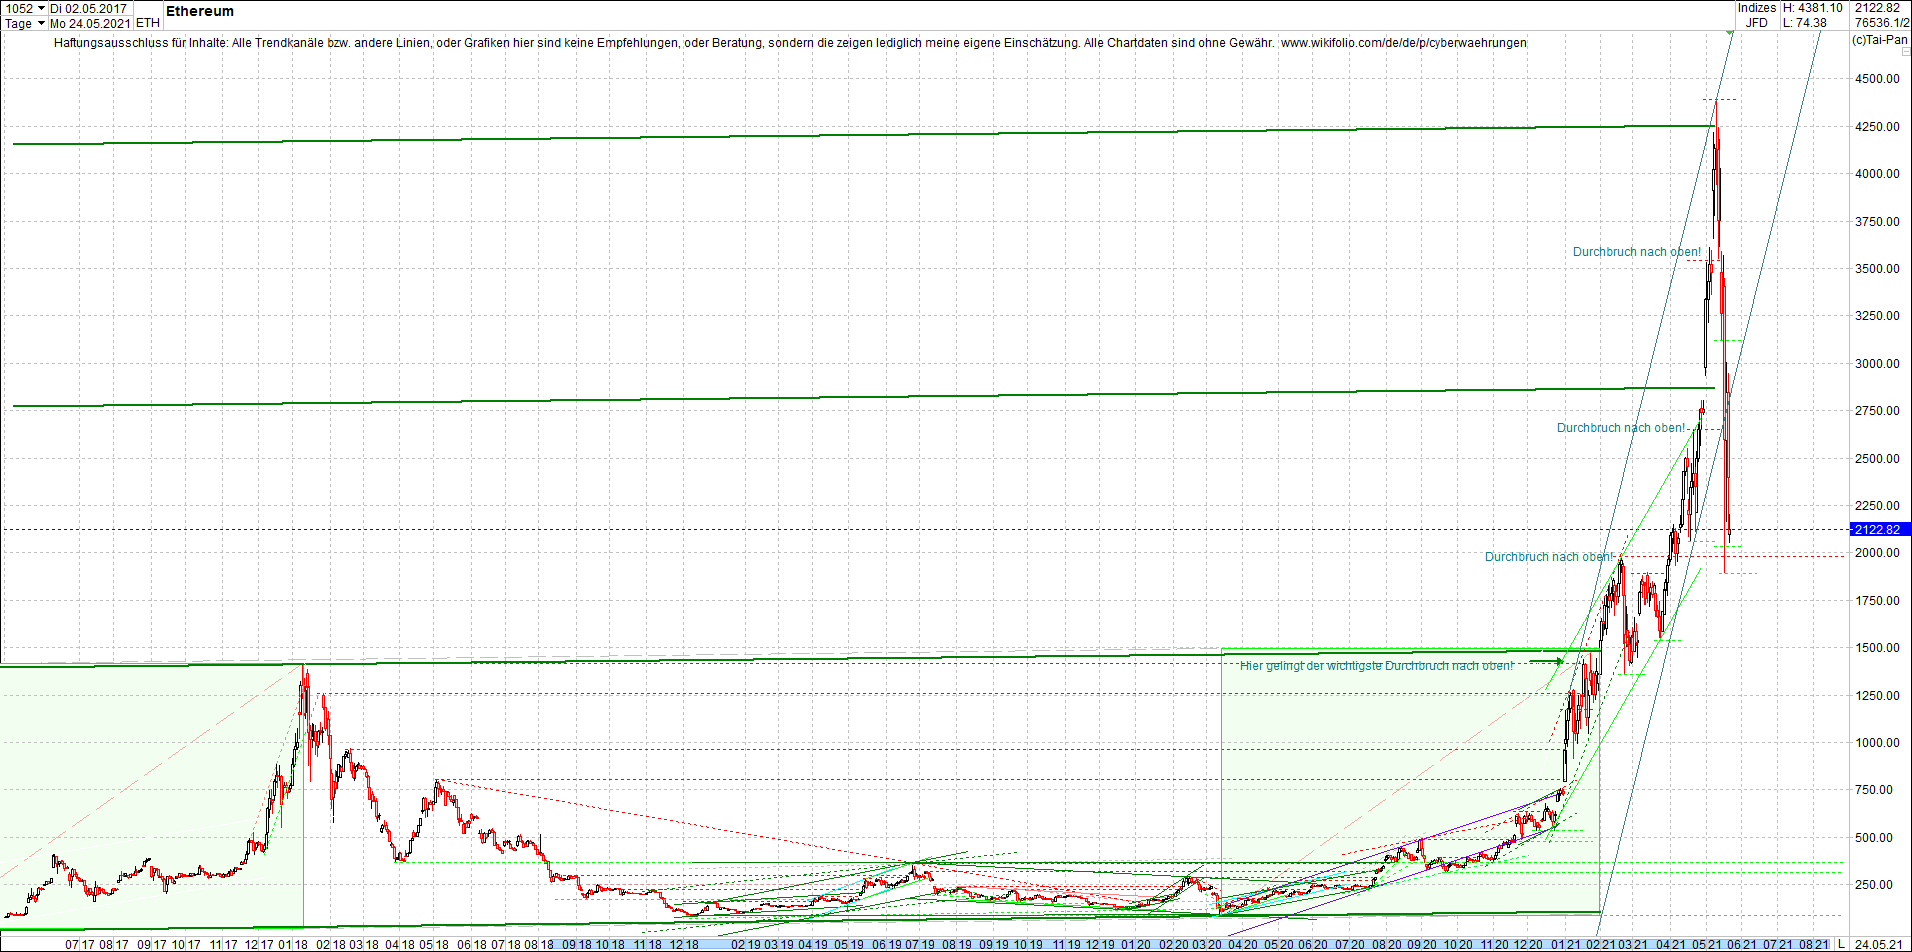Select the start date Di 02.05.2017
Image resolution: width=1912 pixels, height=952 pixels.
(89, 8)
